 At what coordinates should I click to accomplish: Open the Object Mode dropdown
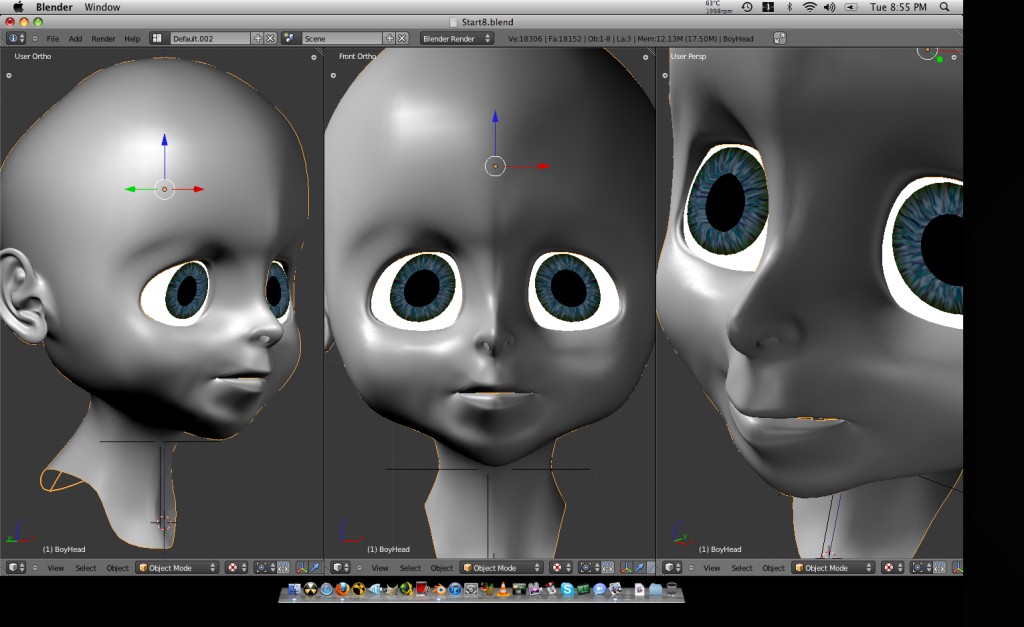[500, 567]
